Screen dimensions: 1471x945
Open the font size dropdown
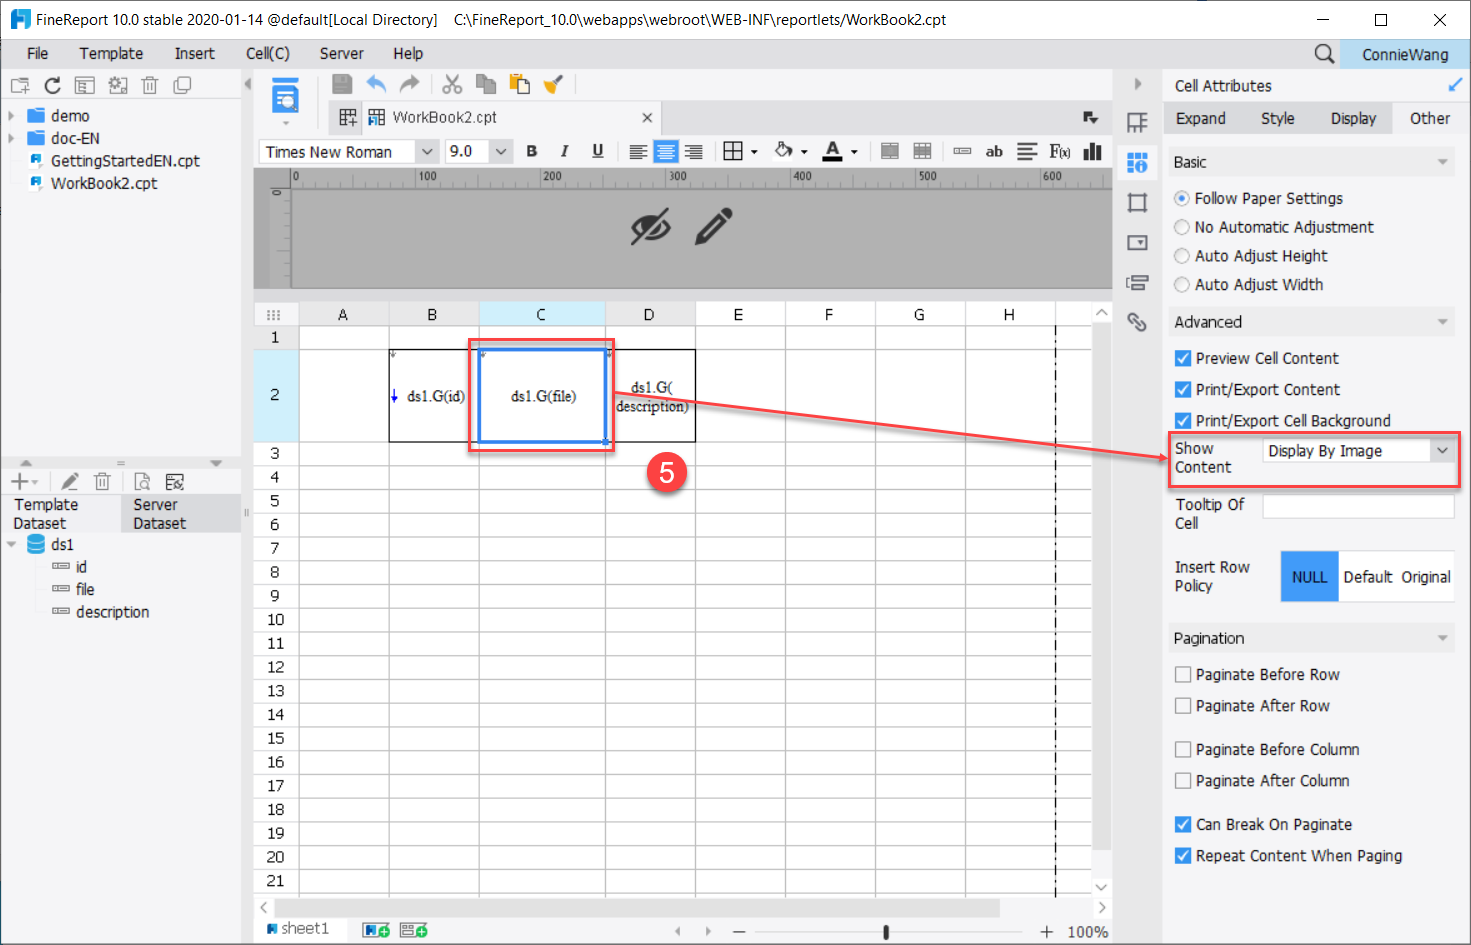[x=500, y=151]
